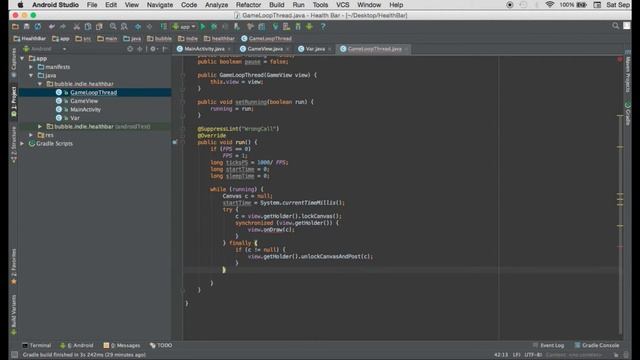Click the Synchronize toolbar icon
This screenshot has width=640, height=360.
38,27
